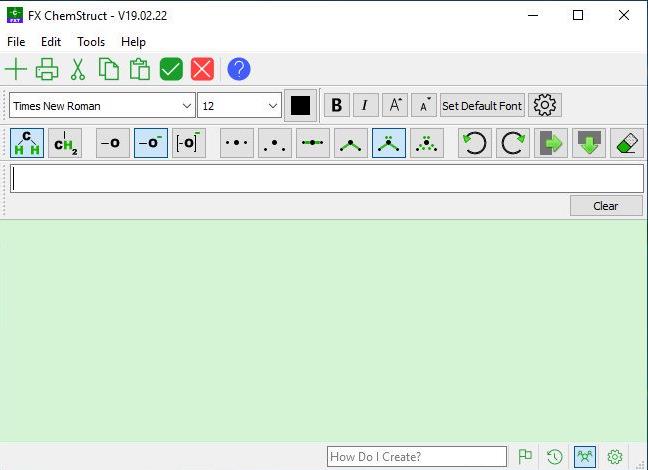Open the history clock icon
Viewport: 648px width, 470px height.
click(x=555, y=456)
